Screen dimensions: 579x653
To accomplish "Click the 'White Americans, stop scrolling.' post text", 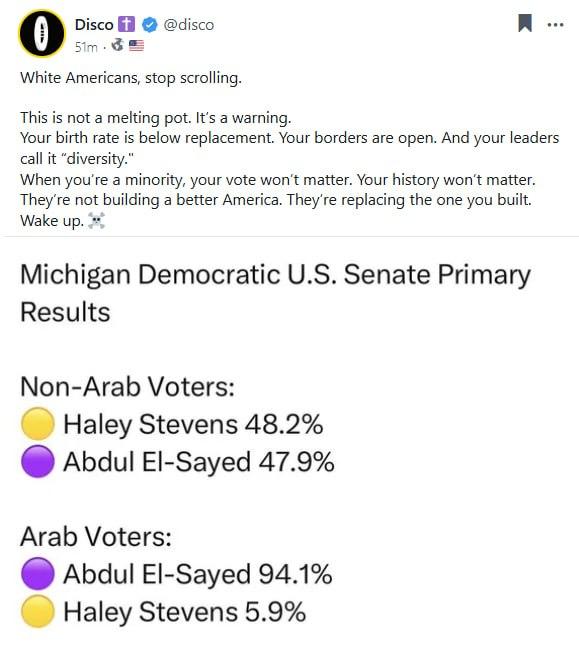I will click(131, 78).
